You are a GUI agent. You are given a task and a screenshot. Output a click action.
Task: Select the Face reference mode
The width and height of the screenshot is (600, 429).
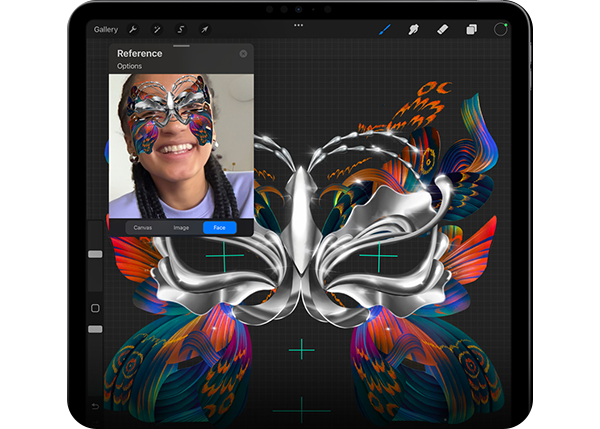coord(219,228)
